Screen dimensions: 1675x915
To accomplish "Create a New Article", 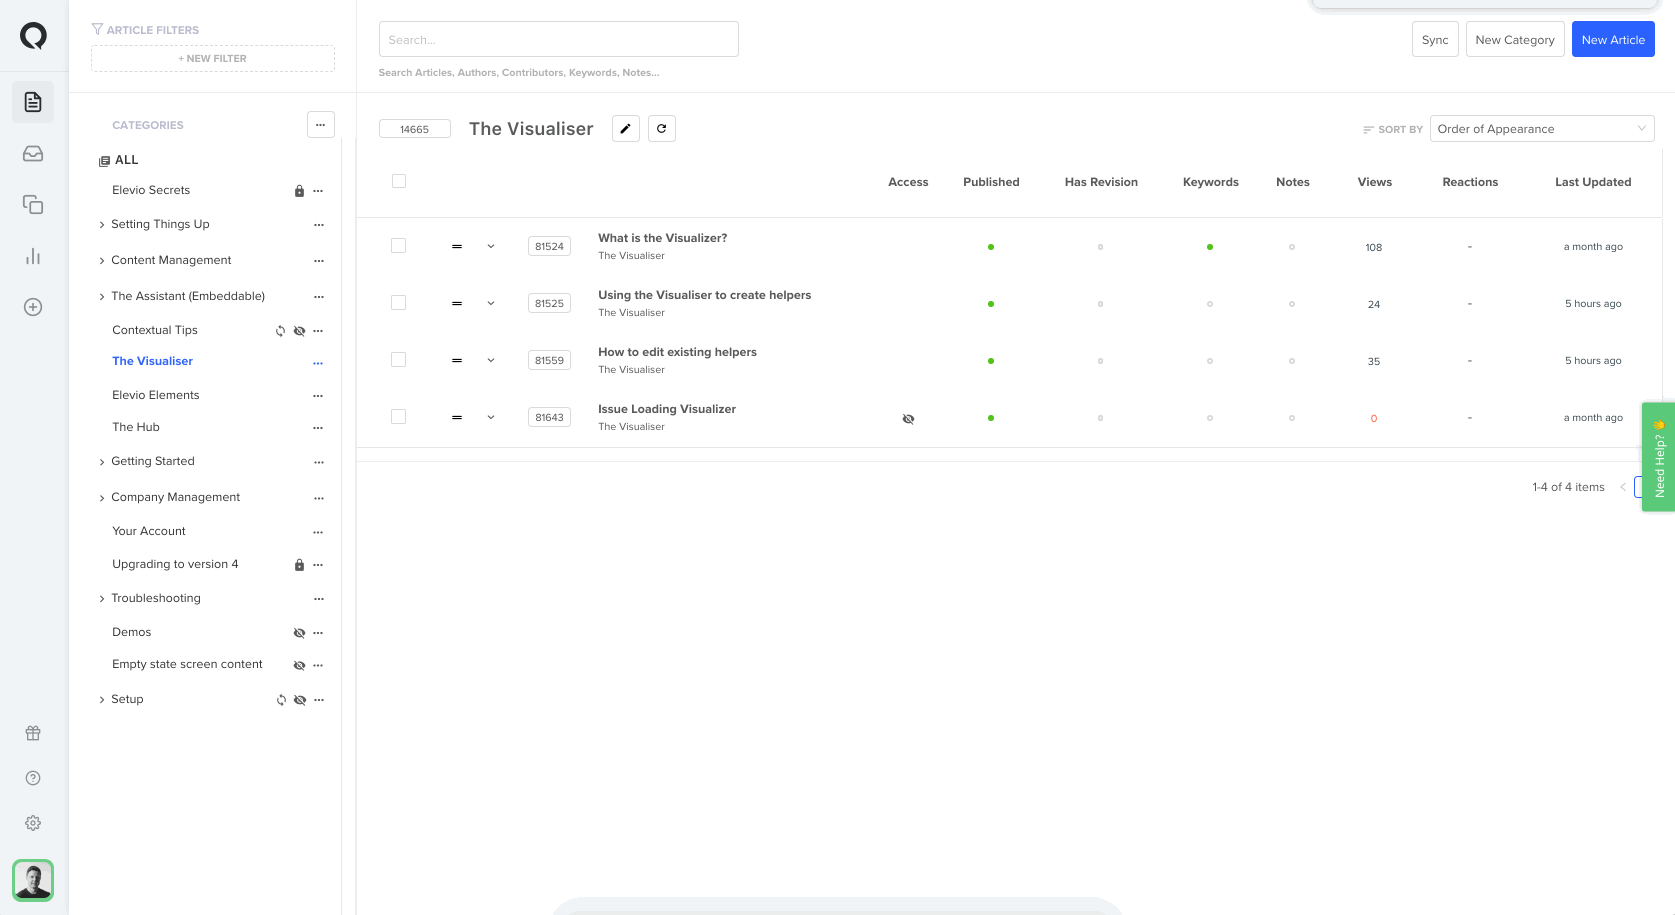I will (1613, 40).
